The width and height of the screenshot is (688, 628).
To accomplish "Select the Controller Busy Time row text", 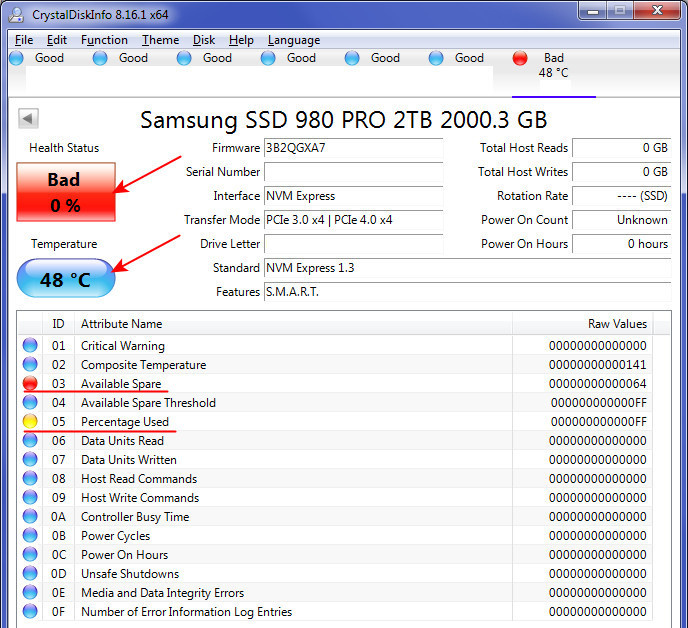I will pyautogui.click(x=135, y=517).
